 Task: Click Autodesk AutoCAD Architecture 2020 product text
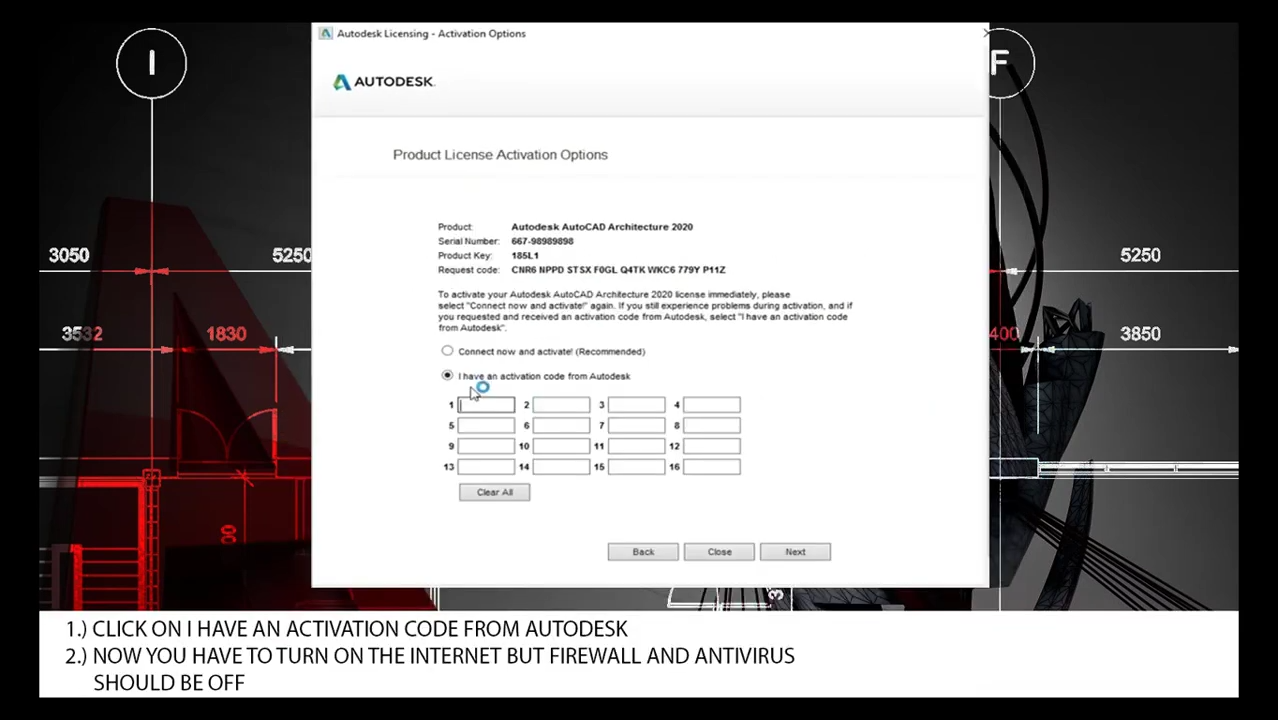coord(602,227)
